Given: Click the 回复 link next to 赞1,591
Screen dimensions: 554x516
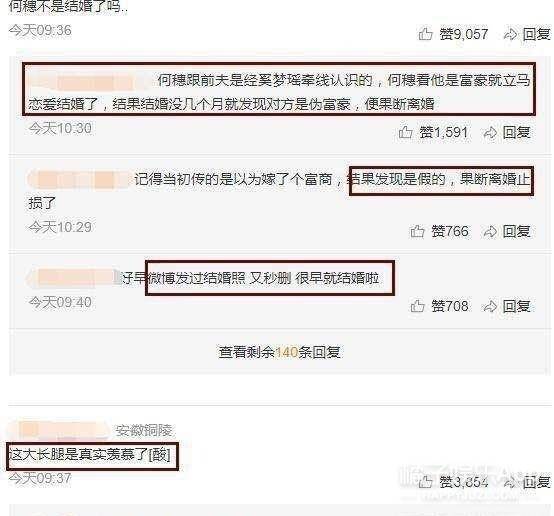Looking at the screenshot, I should 517,133.
